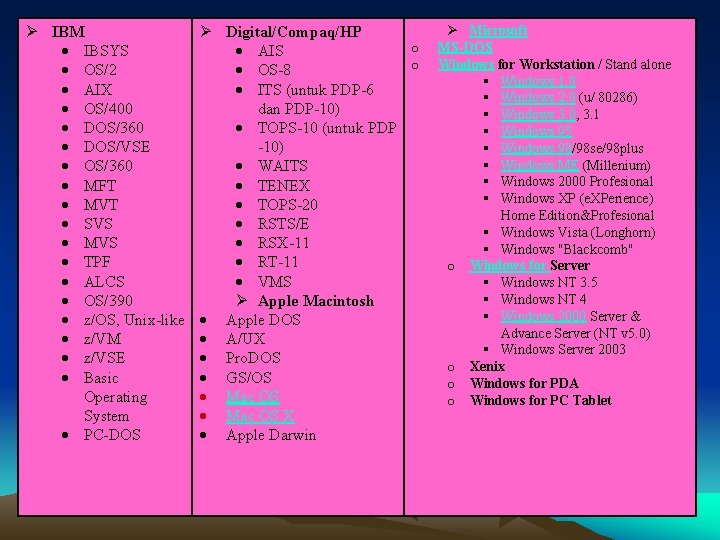Click the IBSYS list item
This screenshot has height=540, width=720.
(x=106, y=51)
